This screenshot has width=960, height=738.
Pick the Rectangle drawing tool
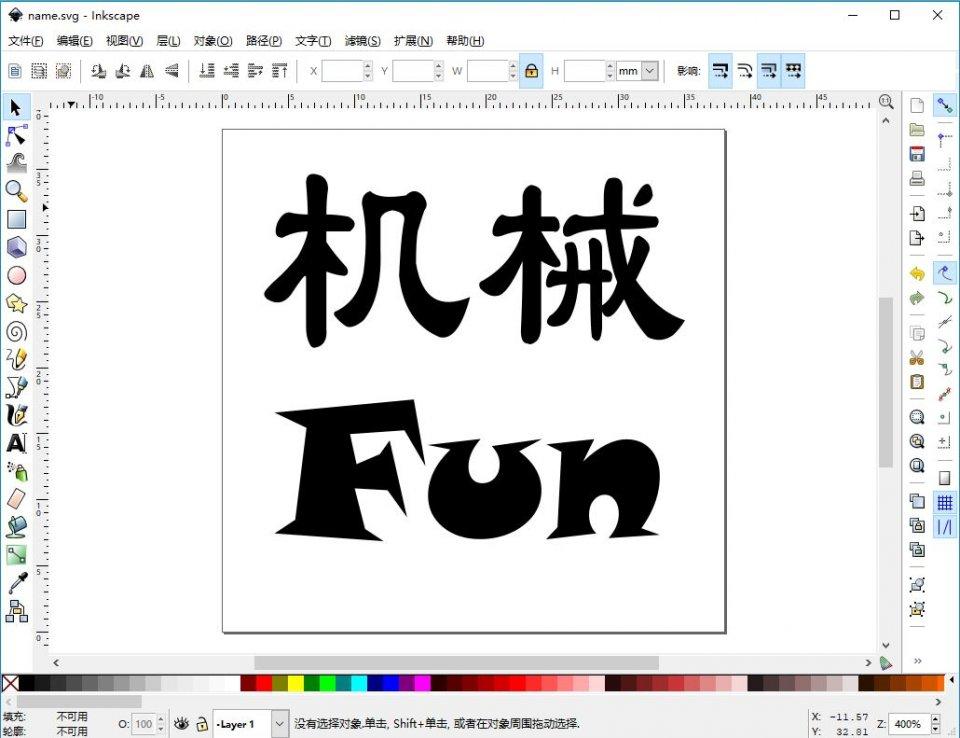[x=16, y=219]
